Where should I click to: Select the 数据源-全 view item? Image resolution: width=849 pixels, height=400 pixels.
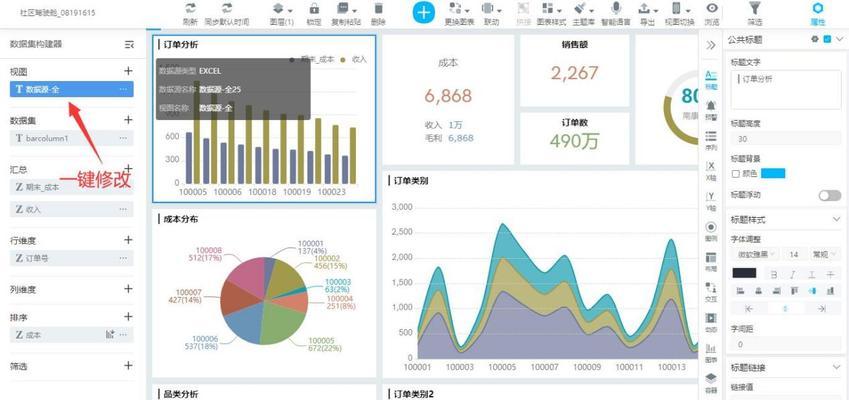71,89
